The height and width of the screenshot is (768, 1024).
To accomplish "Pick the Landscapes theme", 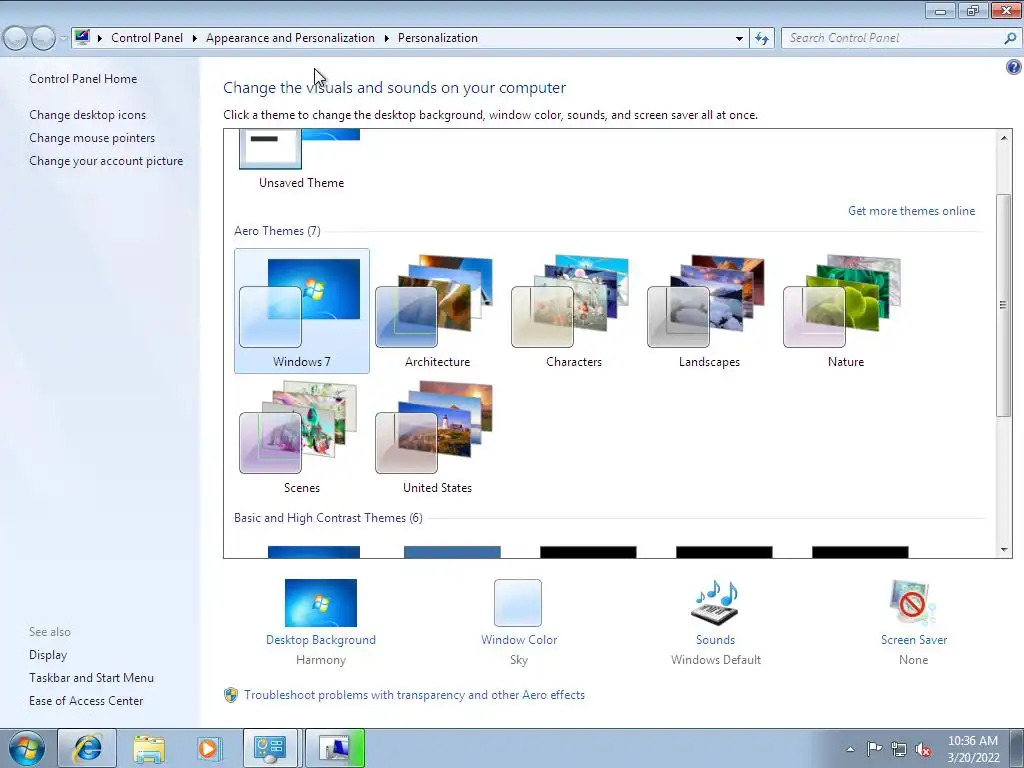I will point(709,311).
